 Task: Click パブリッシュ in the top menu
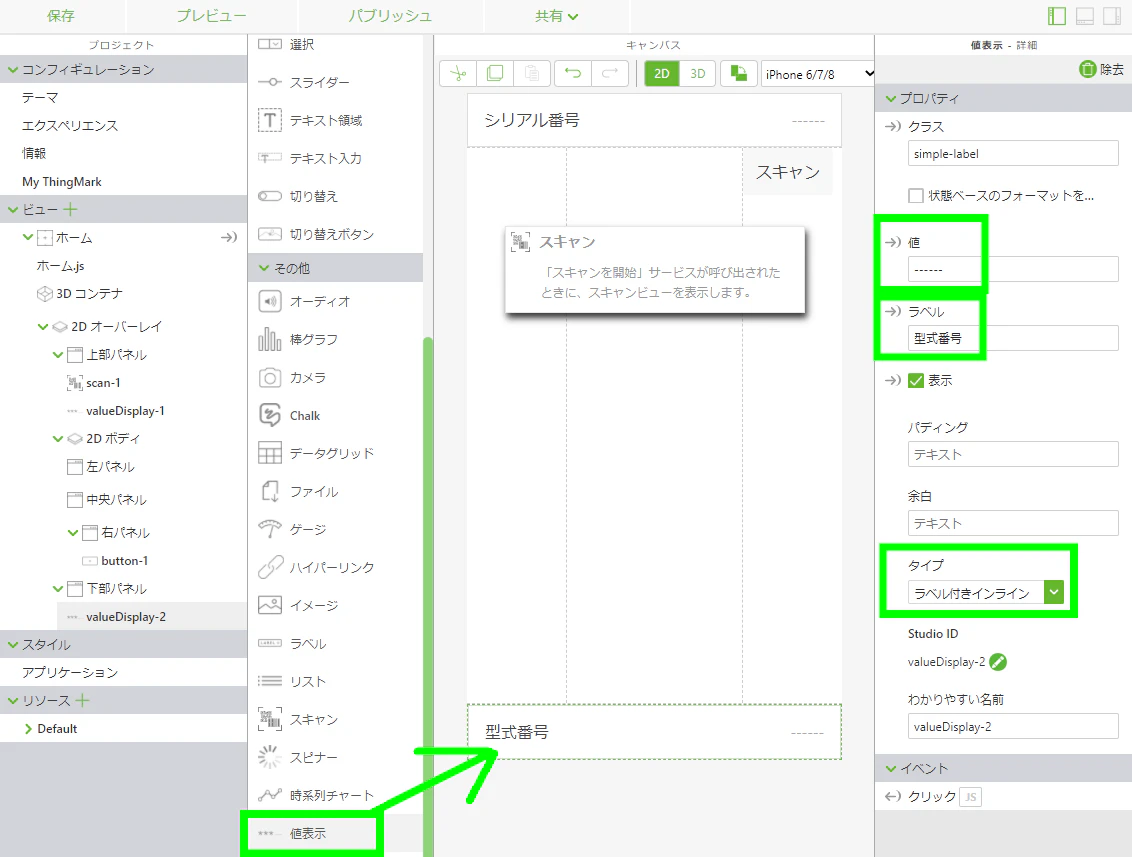point(390,16)
